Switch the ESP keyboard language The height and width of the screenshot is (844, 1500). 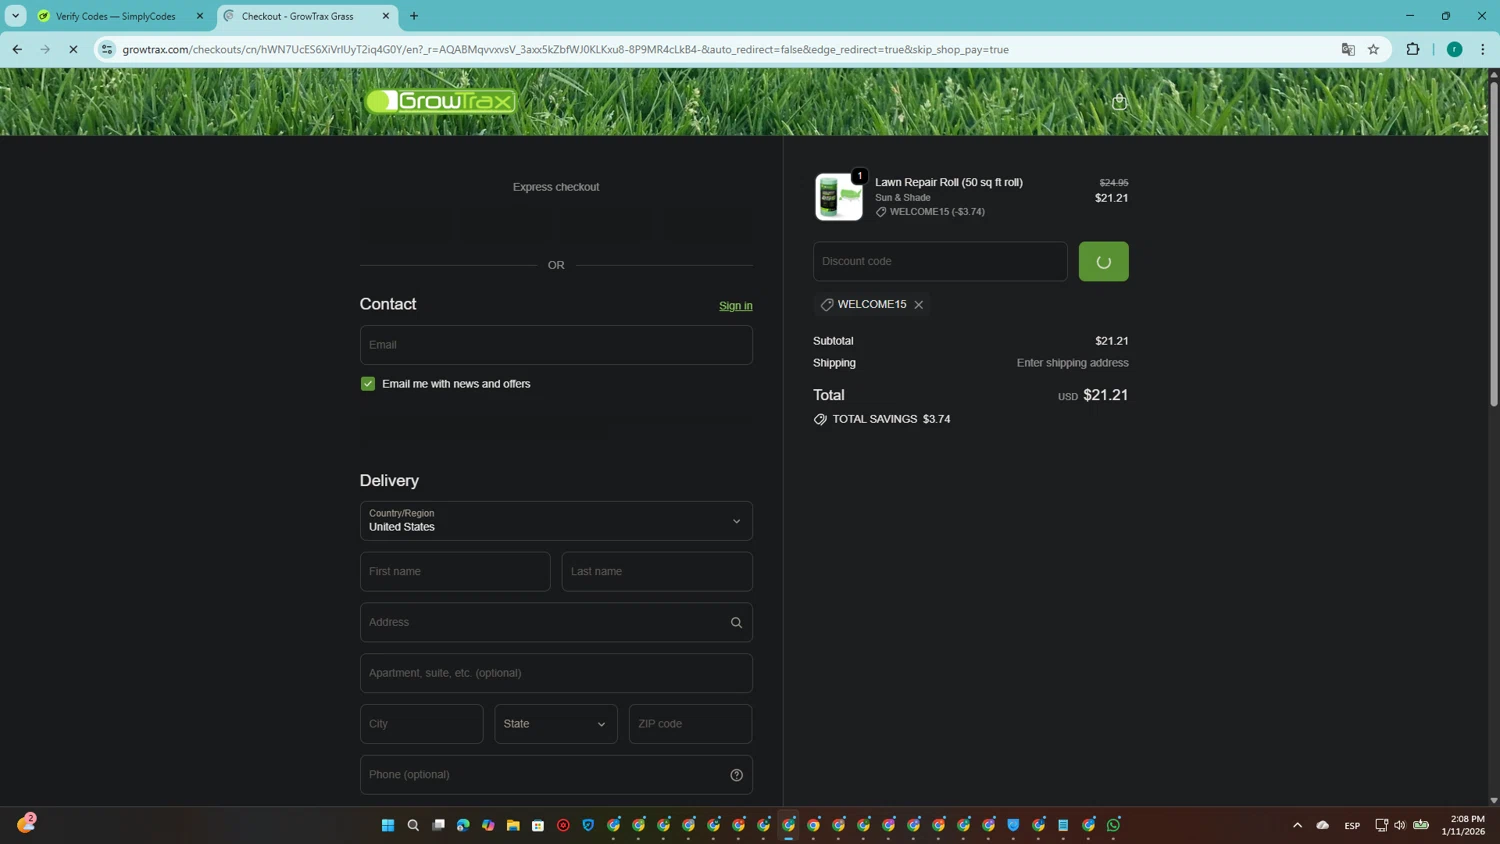[x=1352, y=825]
